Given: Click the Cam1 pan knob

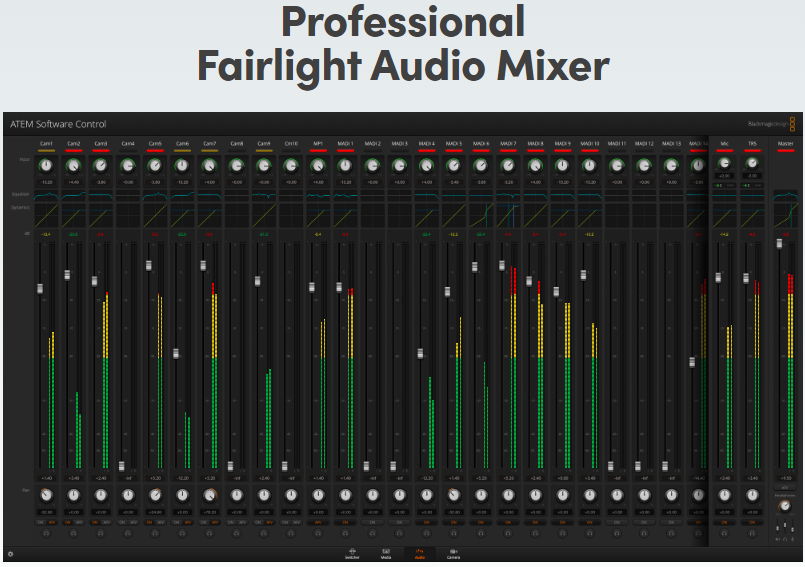Looking at the screenshot, I should (x=46, y=496).
